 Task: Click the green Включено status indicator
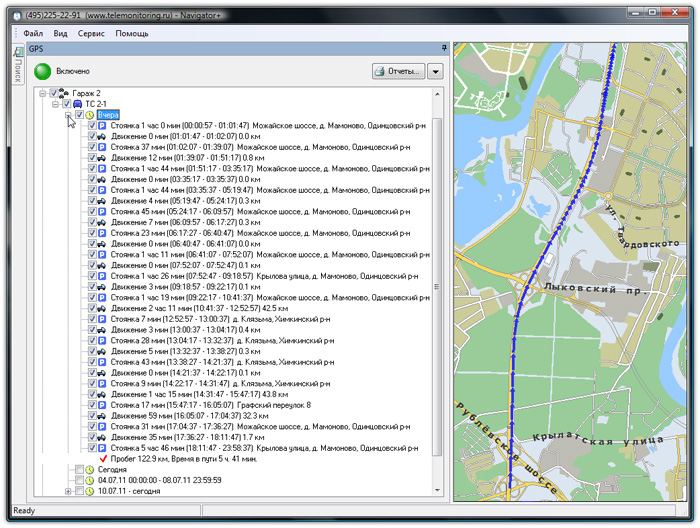(43, 71)
